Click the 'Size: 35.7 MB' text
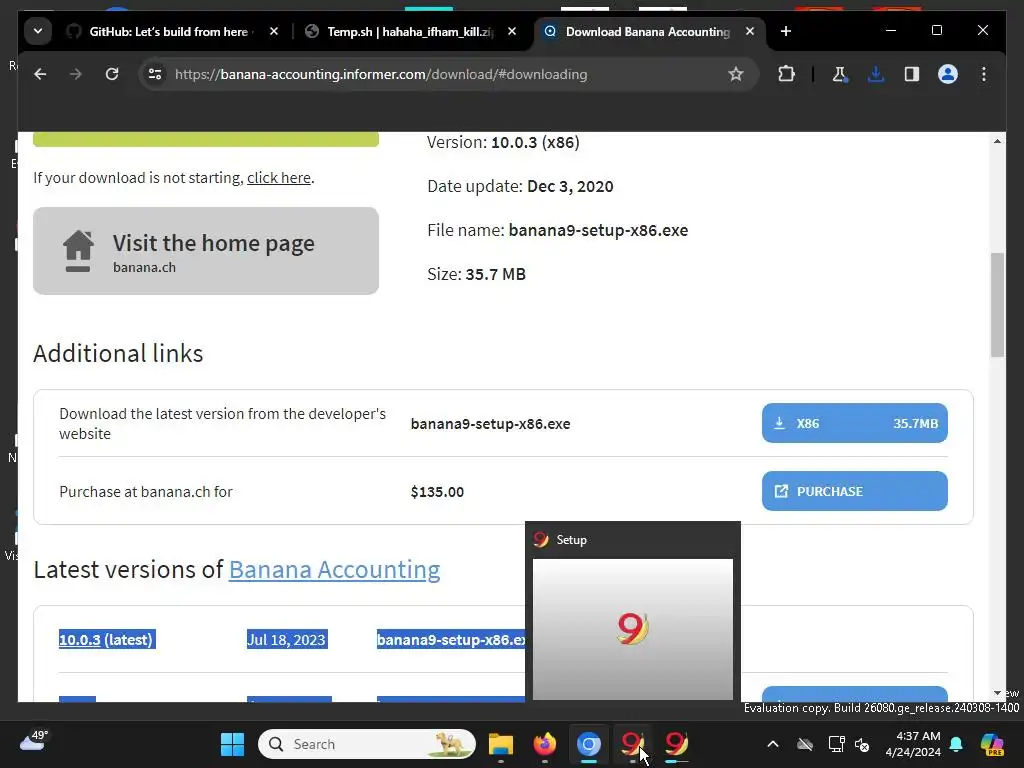This screenshot has width=1024, height=768. [x=476, y=274]
